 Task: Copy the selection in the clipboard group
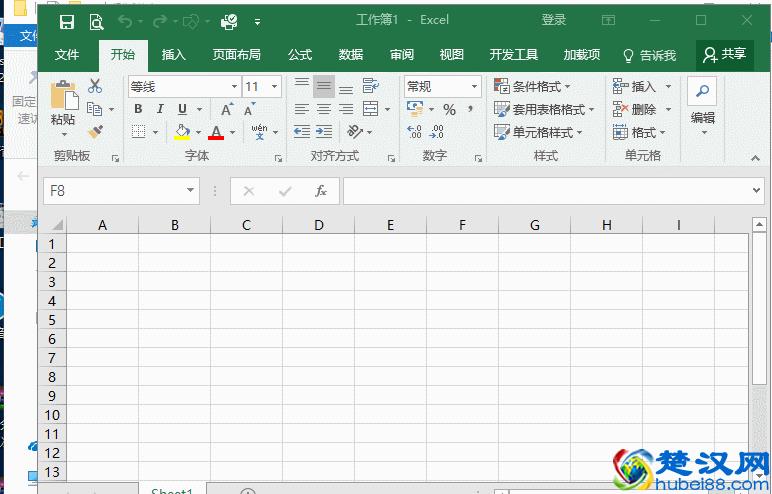(94, 109)
